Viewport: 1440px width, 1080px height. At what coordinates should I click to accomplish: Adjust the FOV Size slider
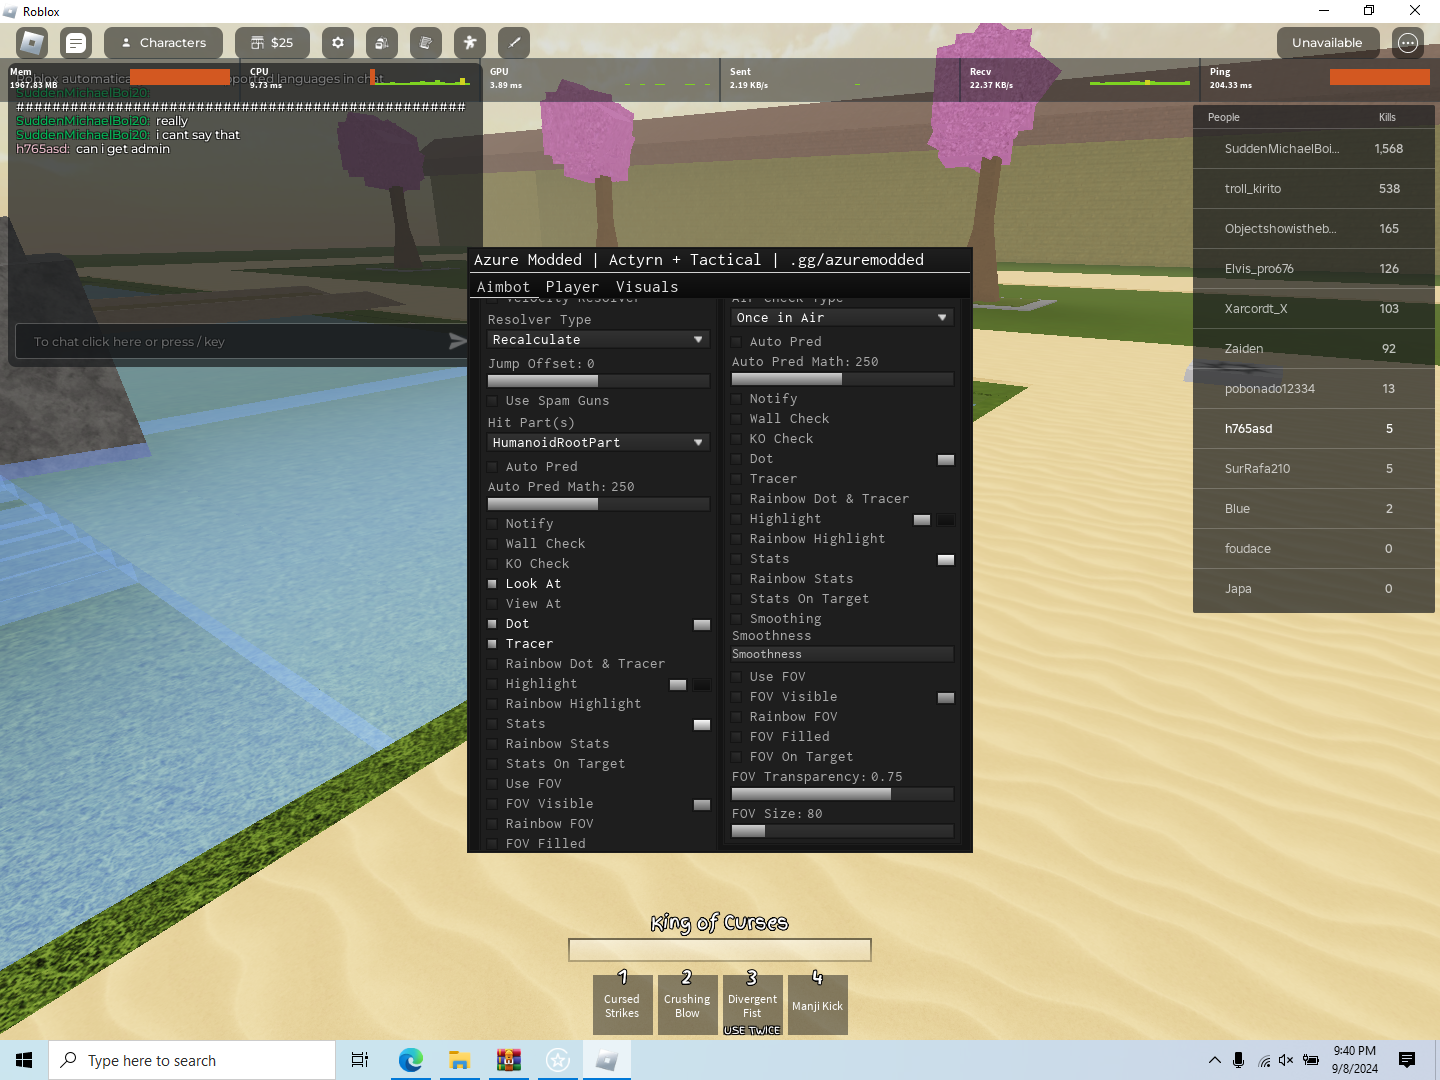(x=842, y=831)
